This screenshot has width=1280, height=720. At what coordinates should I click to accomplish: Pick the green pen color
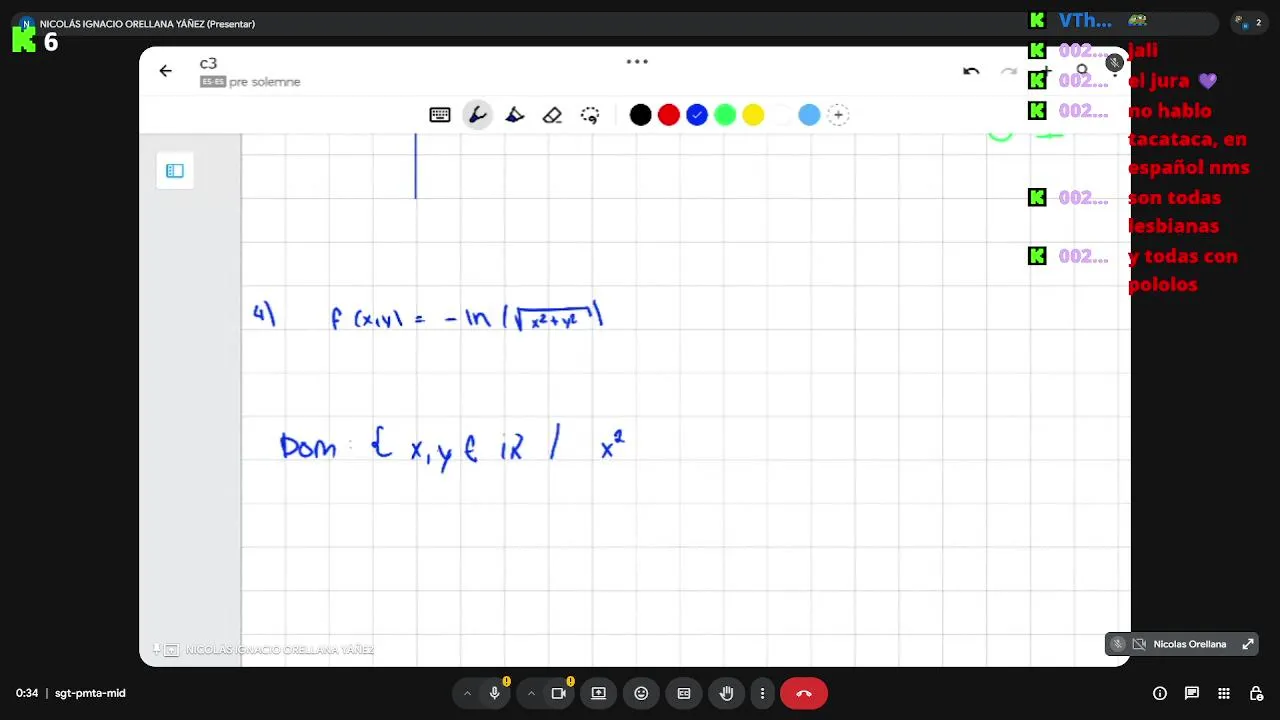[x=725, y=115]
